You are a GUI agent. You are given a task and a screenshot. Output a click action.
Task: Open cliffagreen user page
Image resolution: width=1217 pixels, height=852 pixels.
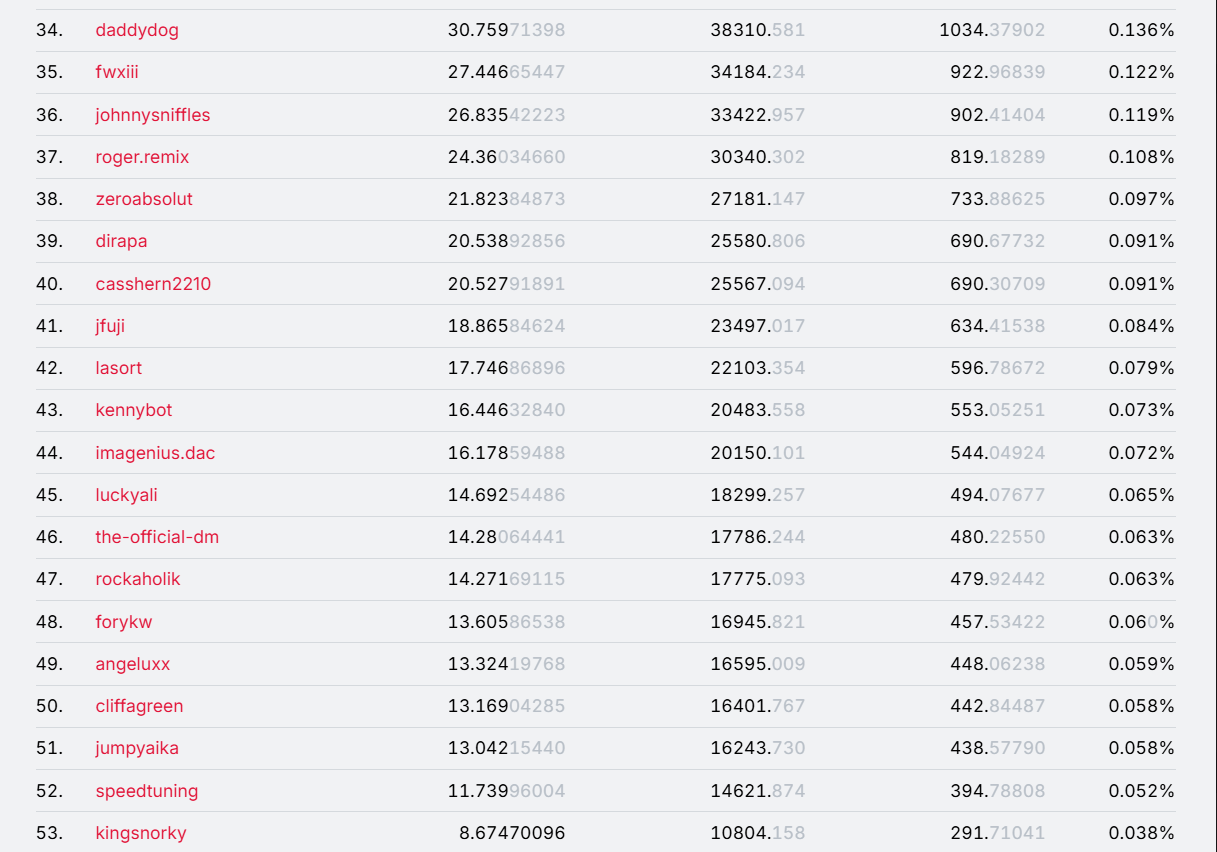point(139,706)
